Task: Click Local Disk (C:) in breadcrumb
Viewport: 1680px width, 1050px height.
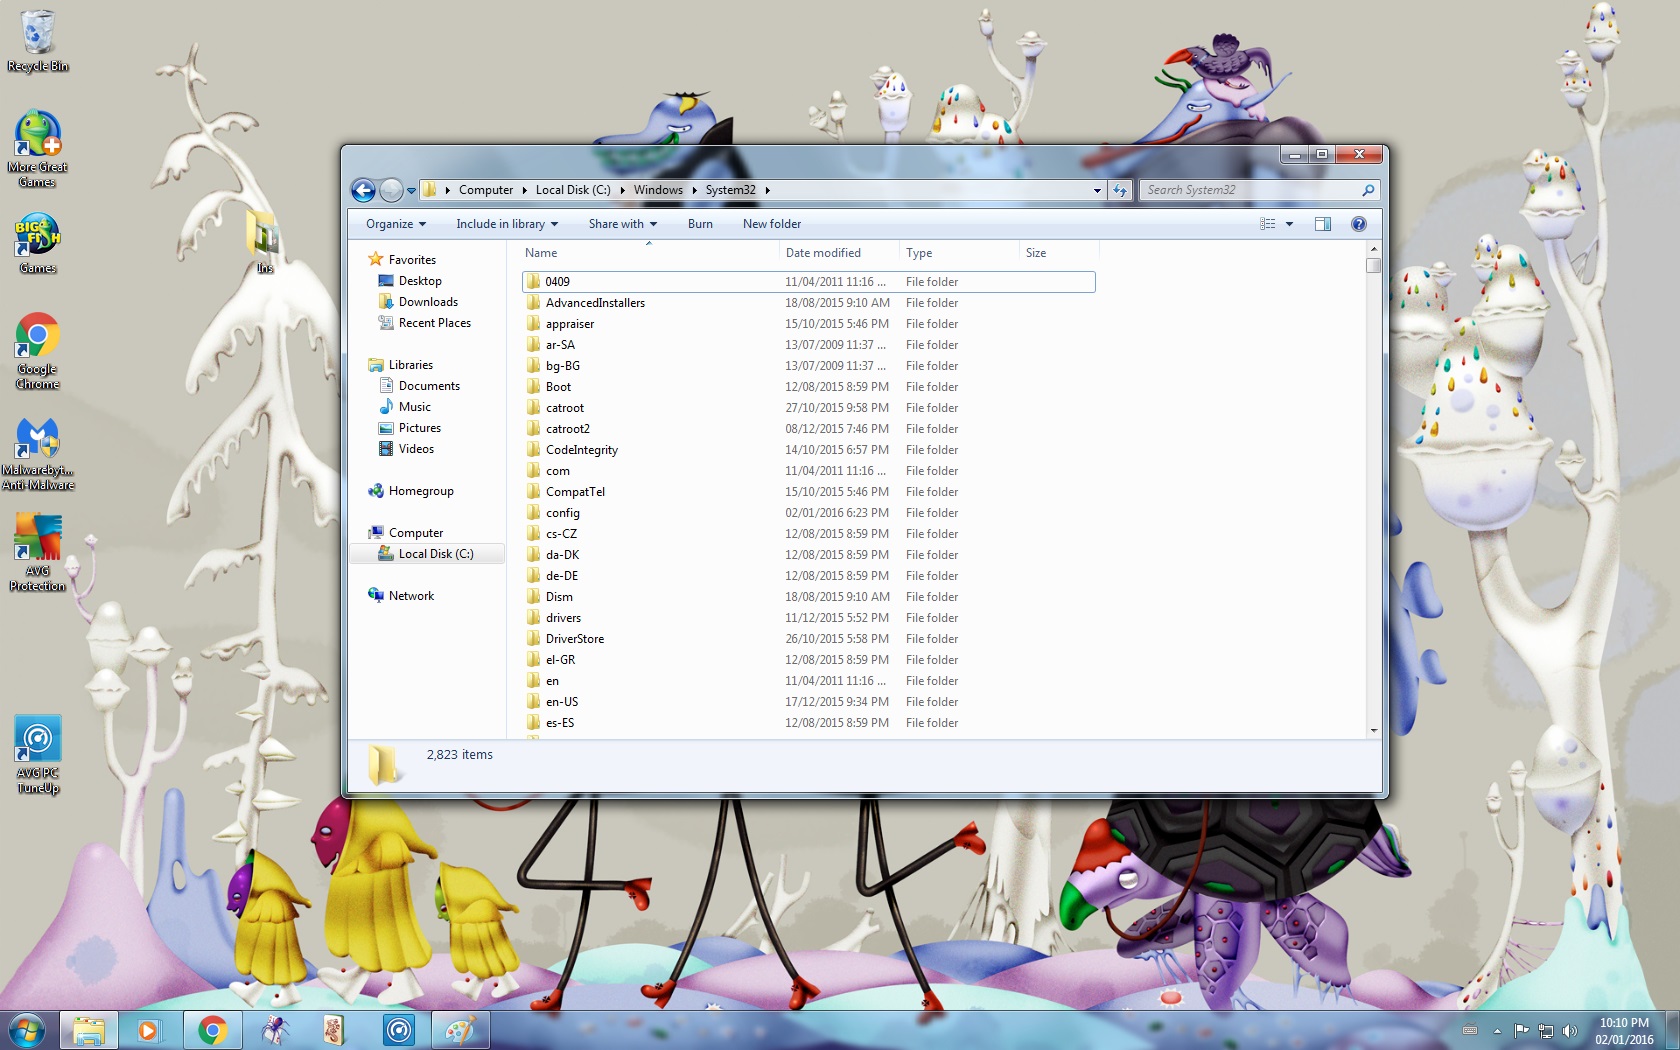Action: click(x=573, y=190)
